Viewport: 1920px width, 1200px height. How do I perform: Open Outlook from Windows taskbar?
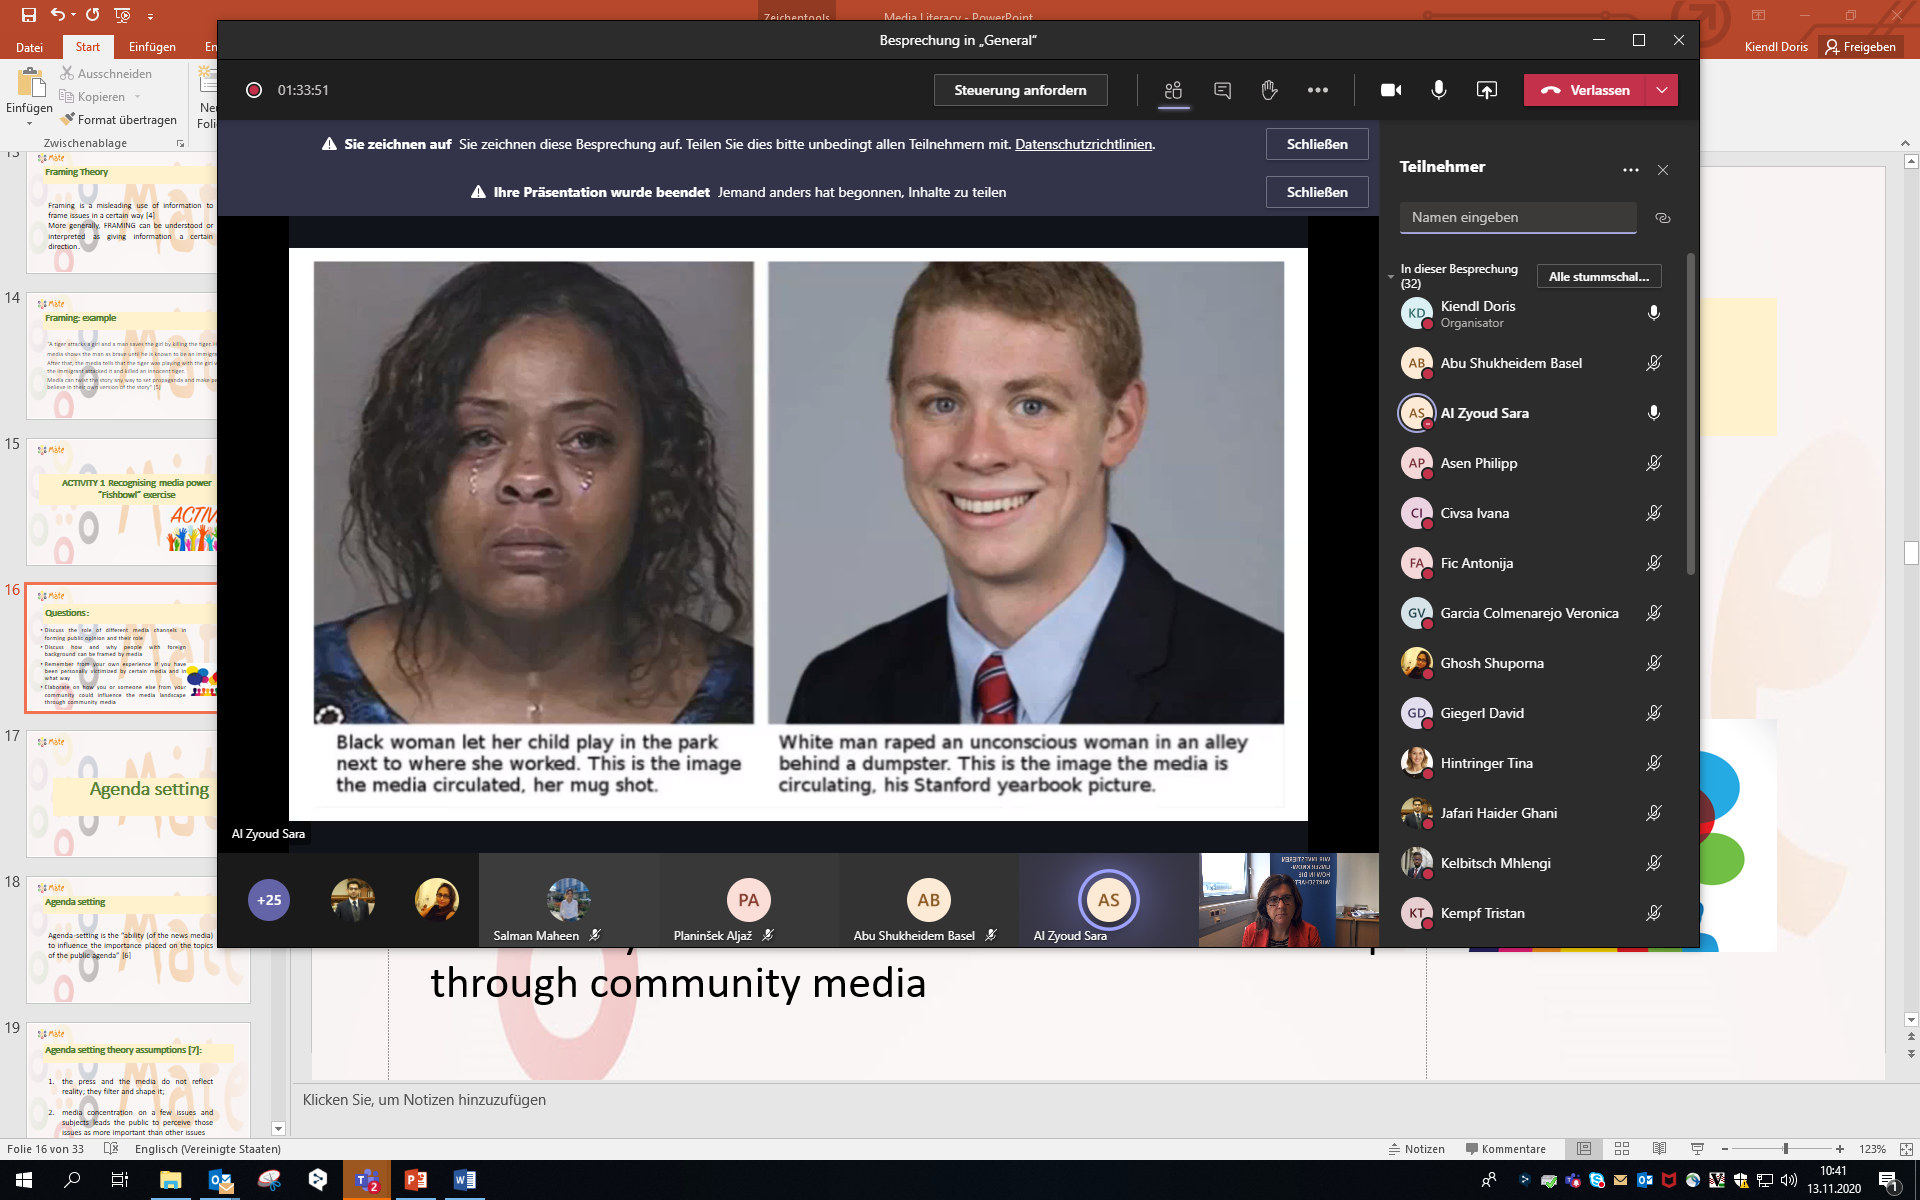pyautogui.click(x=220, y=1180)
